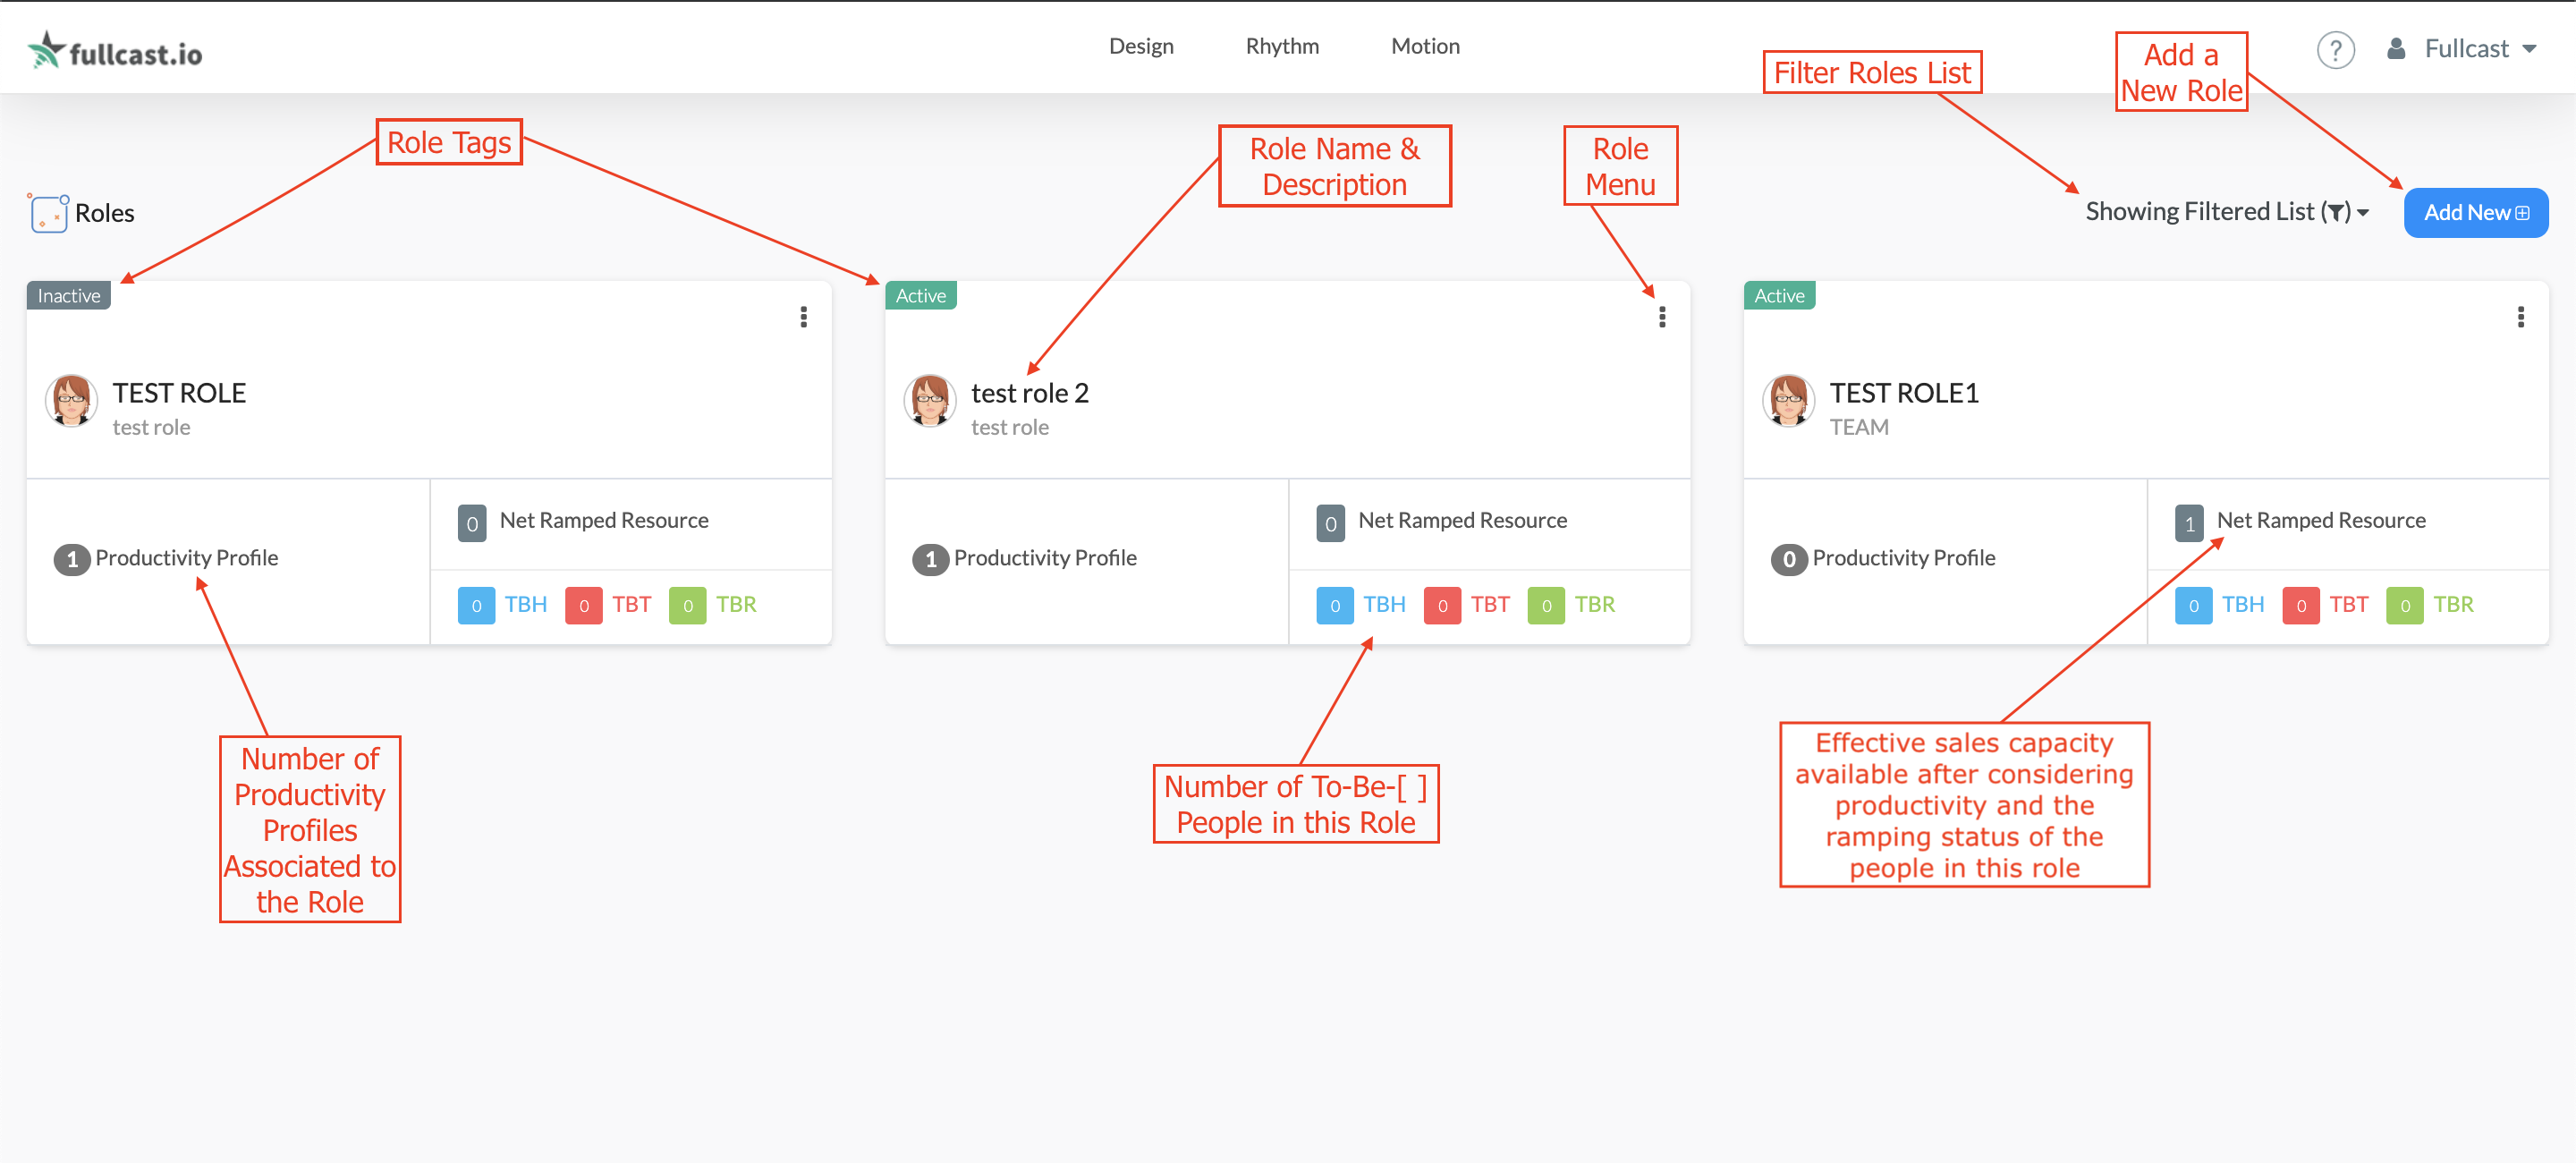The image size is (2576, 1163).
Task: Open the help question mark icon
Action: (2335, 49)
